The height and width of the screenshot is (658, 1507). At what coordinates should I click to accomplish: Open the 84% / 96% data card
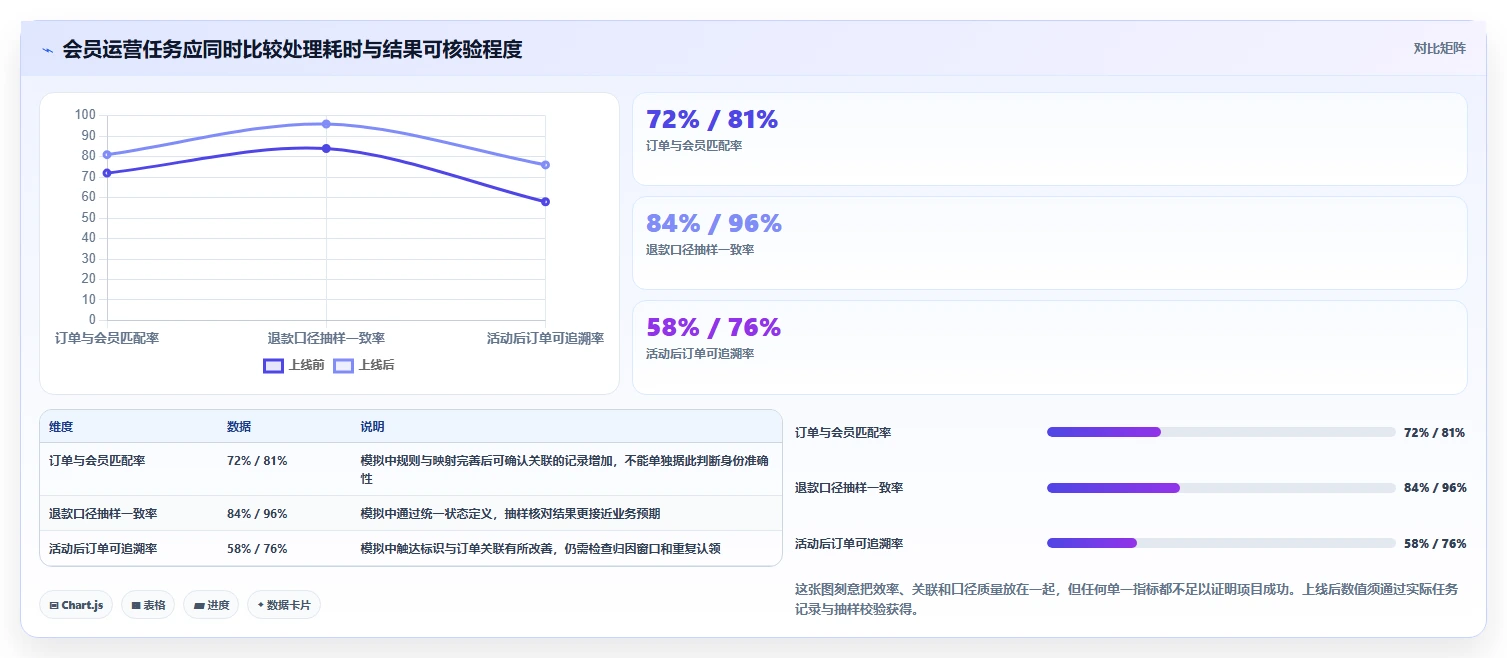click(1050, 243)
